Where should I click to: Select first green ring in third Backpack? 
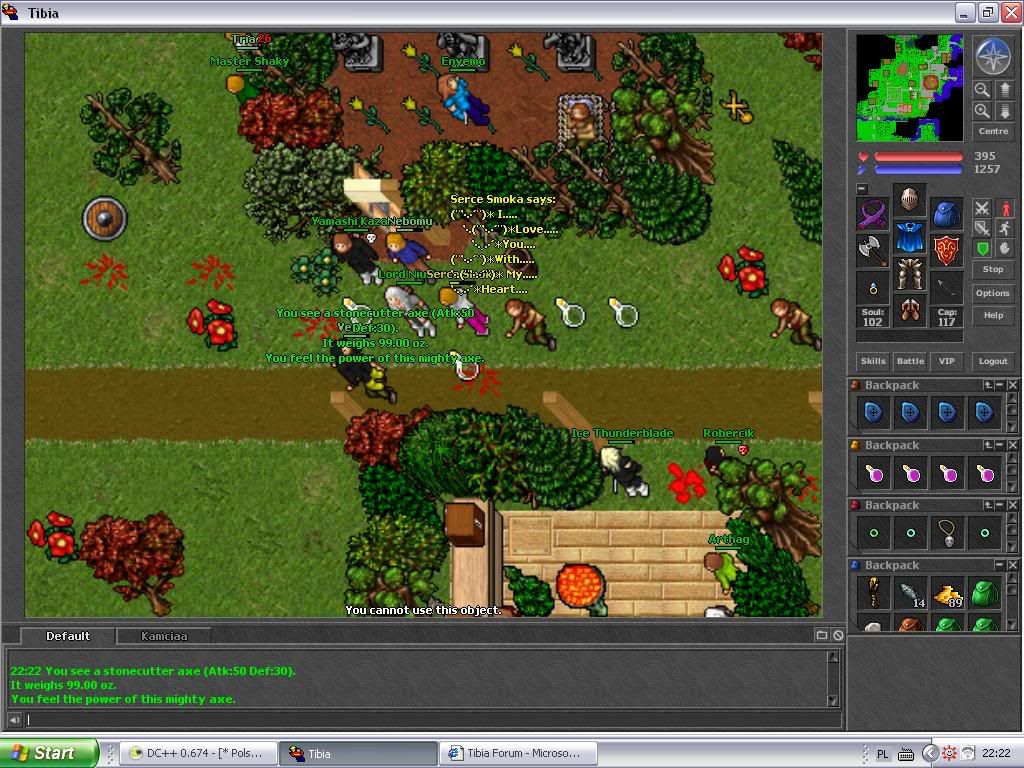point(874,533)
